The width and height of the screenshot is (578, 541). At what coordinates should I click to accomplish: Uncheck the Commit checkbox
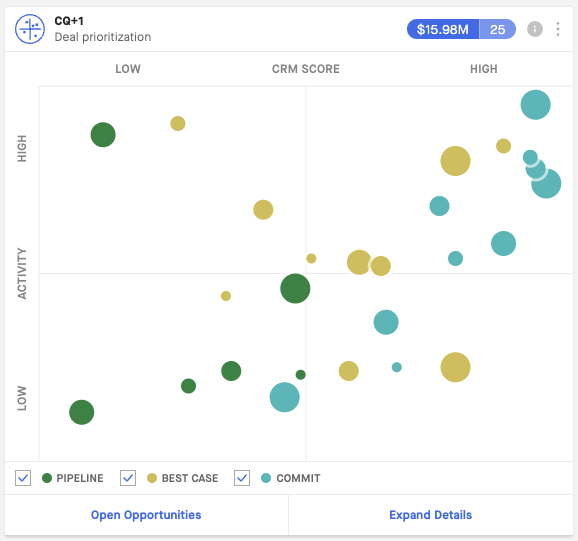click(x=242, y=478)
